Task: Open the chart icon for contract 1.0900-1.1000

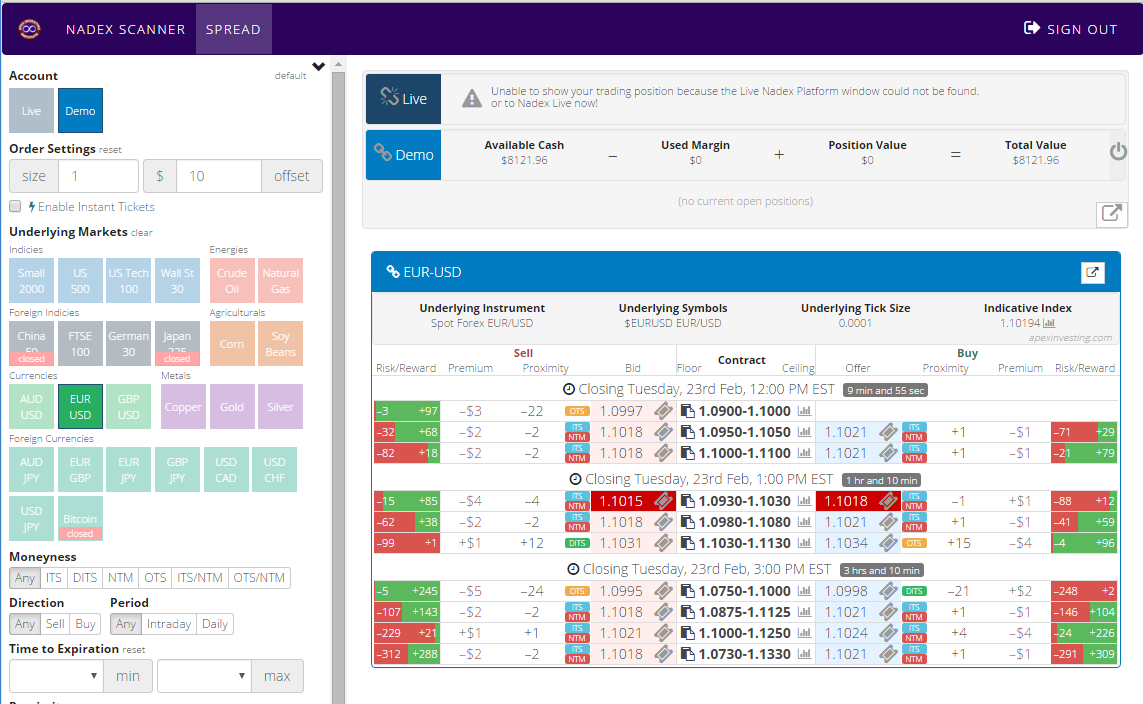Action: coord(804,411)
